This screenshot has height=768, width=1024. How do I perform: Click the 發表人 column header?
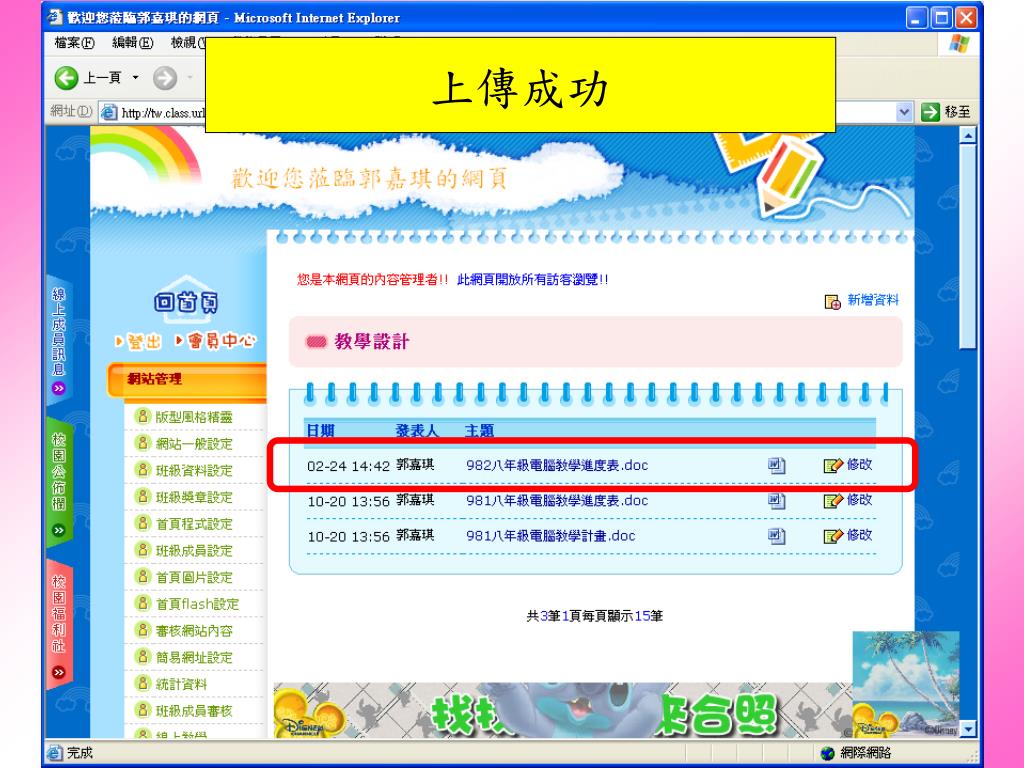tap(417, 431)
